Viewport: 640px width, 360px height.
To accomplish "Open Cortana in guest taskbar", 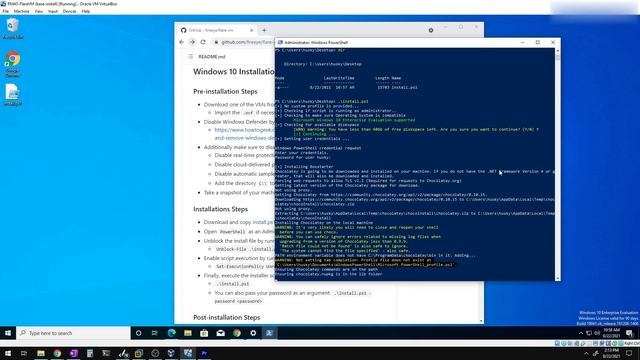I will coord(138,333).
